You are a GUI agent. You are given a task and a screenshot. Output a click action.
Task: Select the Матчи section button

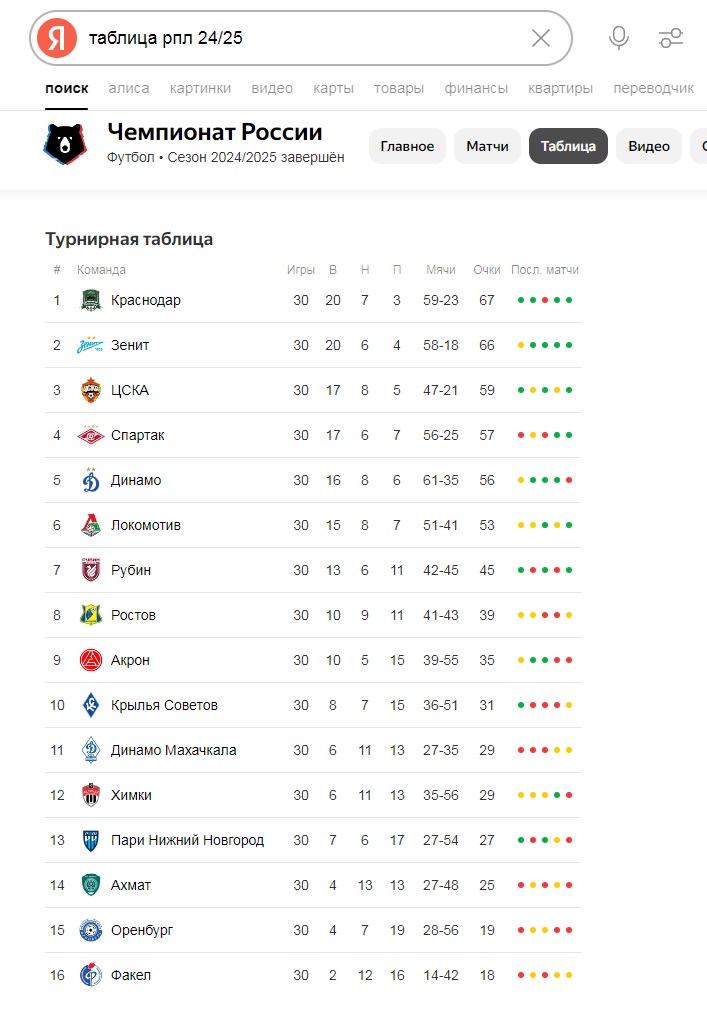487,146
